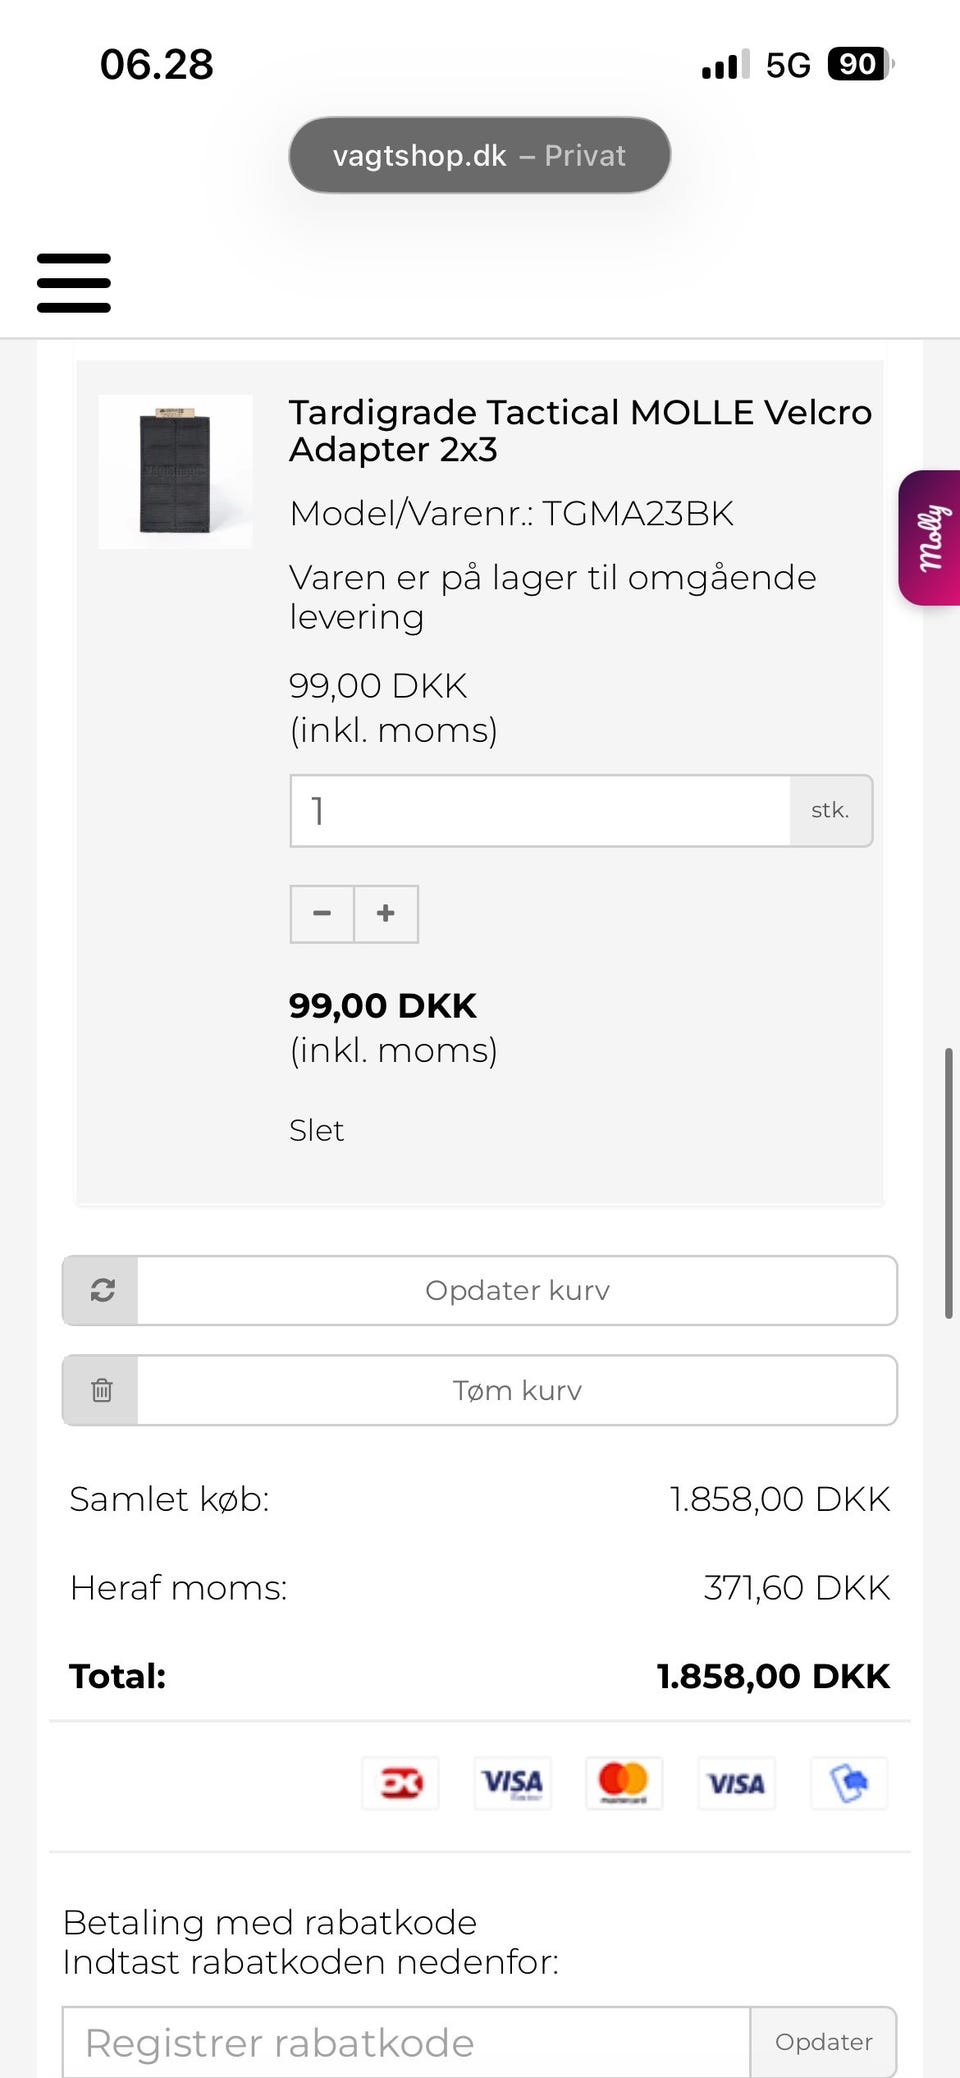Click the Slet link to remove item

coord(316,1130)
